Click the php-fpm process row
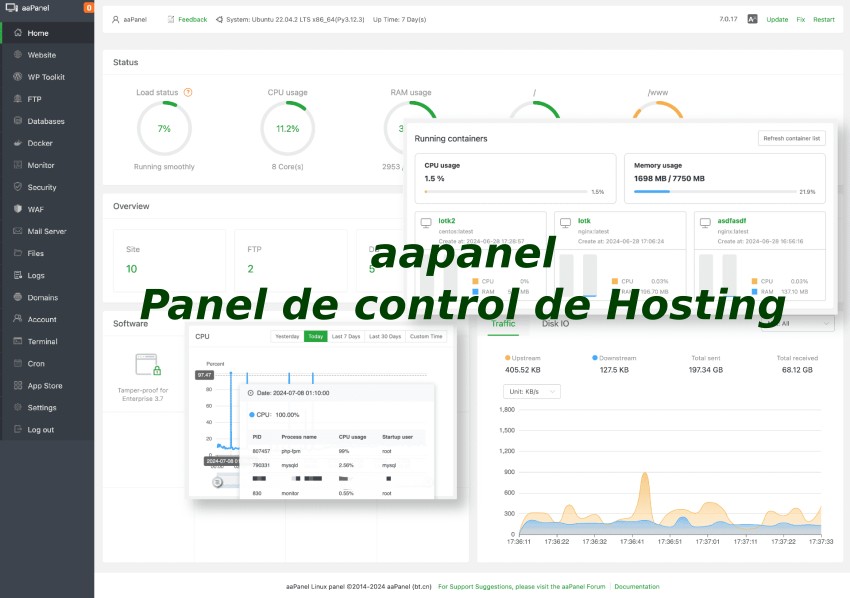This screenshot has height=598, width=850. 338,451
